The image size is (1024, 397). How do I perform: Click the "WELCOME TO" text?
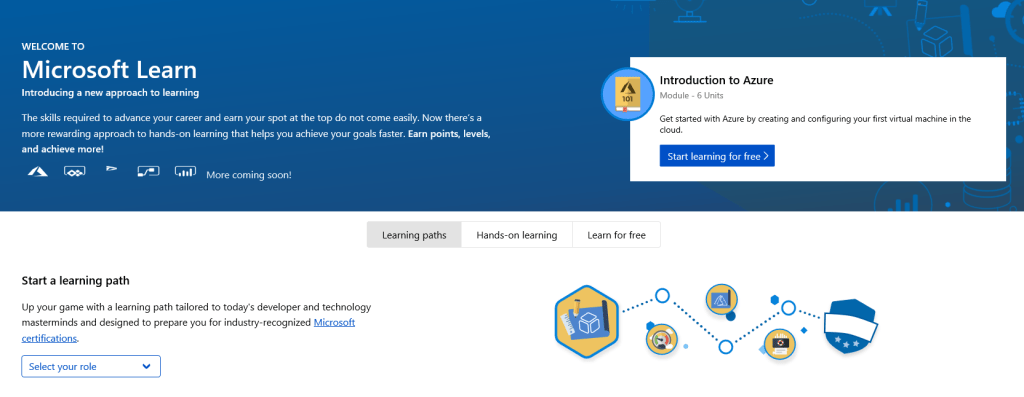point(53,46)
